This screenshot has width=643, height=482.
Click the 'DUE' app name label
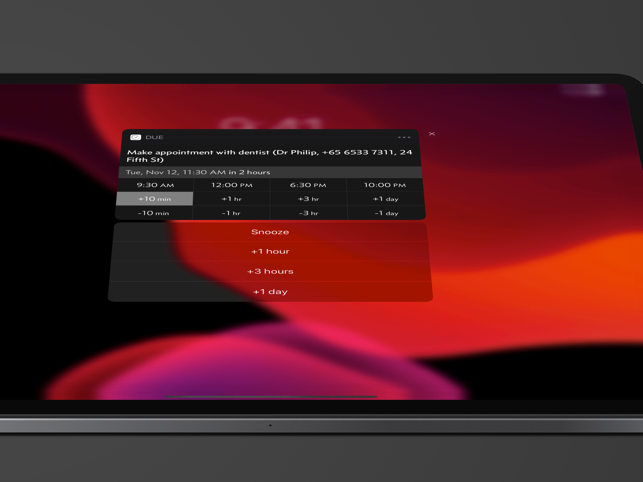(x=154, y=137)
